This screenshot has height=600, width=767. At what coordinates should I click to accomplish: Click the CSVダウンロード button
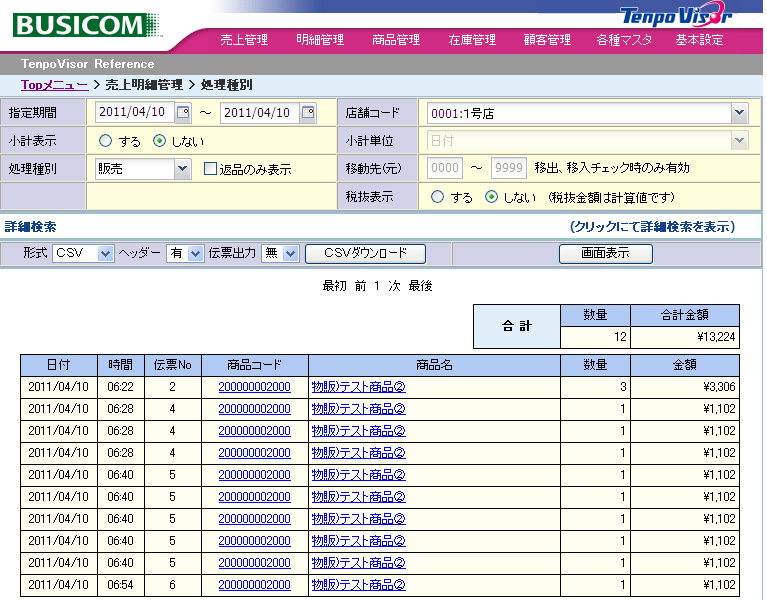click(365, 253)
